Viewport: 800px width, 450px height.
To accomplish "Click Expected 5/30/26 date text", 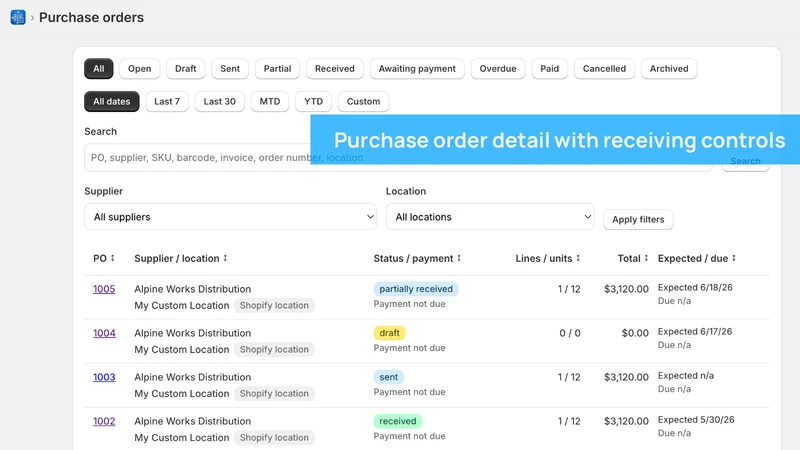I will 696,420.
